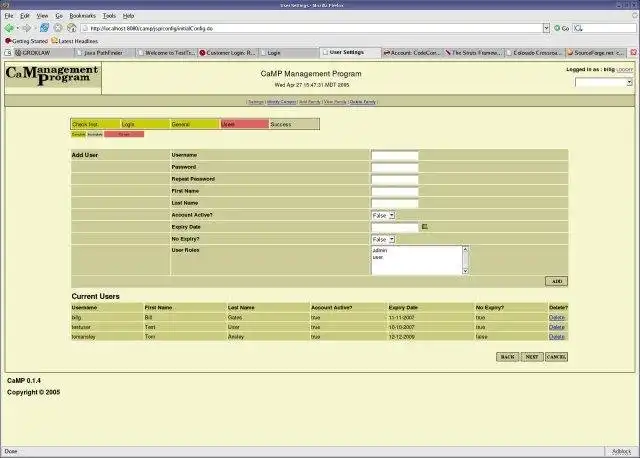Click the Logout link
This screenshot has width=640, height=458.
[x=625, y=70]
